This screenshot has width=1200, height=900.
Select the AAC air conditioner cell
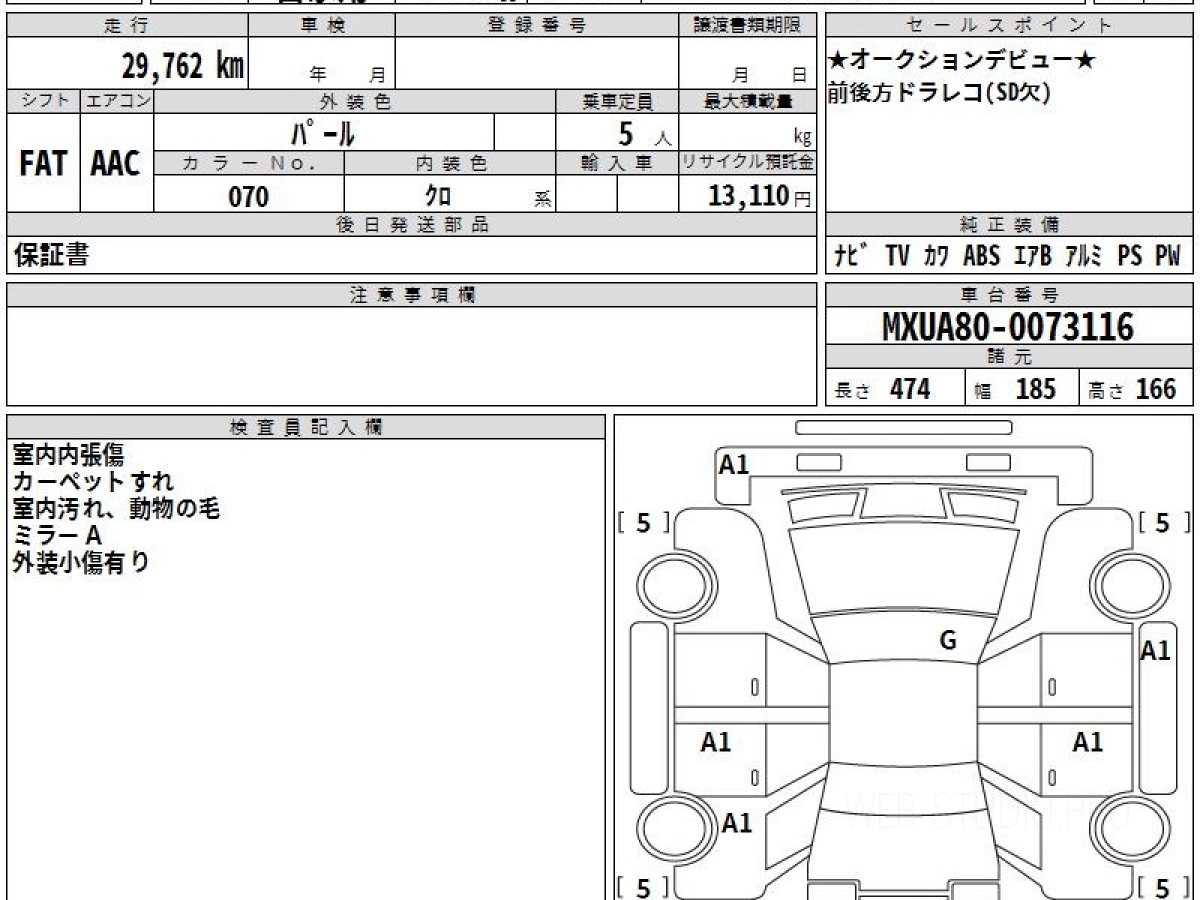116,164
